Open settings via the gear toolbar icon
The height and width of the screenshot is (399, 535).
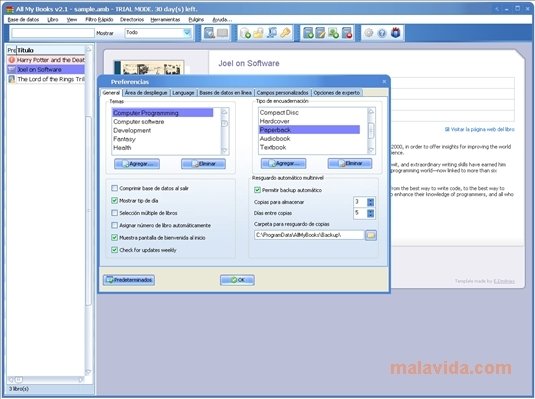click(x=369, y=33)
